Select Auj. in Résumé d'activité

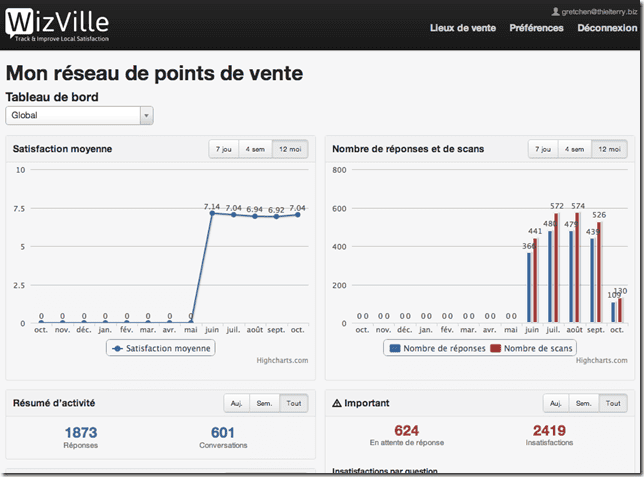[x=237, y=403]
